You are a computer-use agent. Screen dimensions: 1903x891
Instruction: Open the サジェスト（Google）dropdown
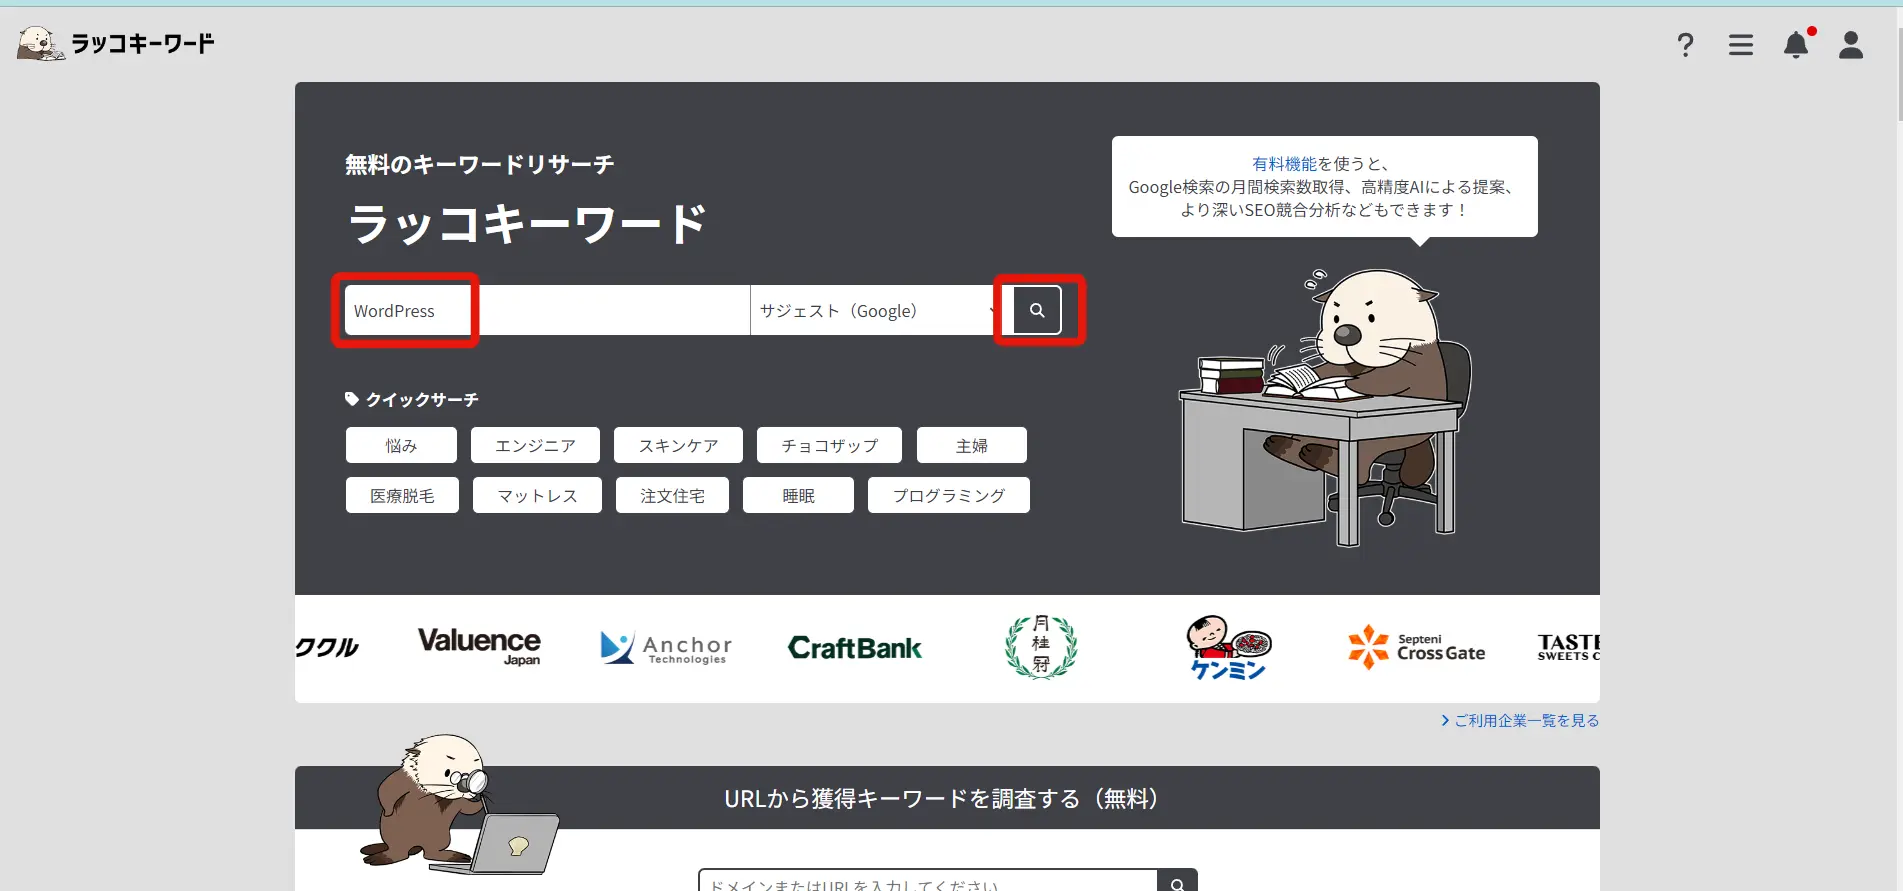pyautogui.click(x=874, y=310)
